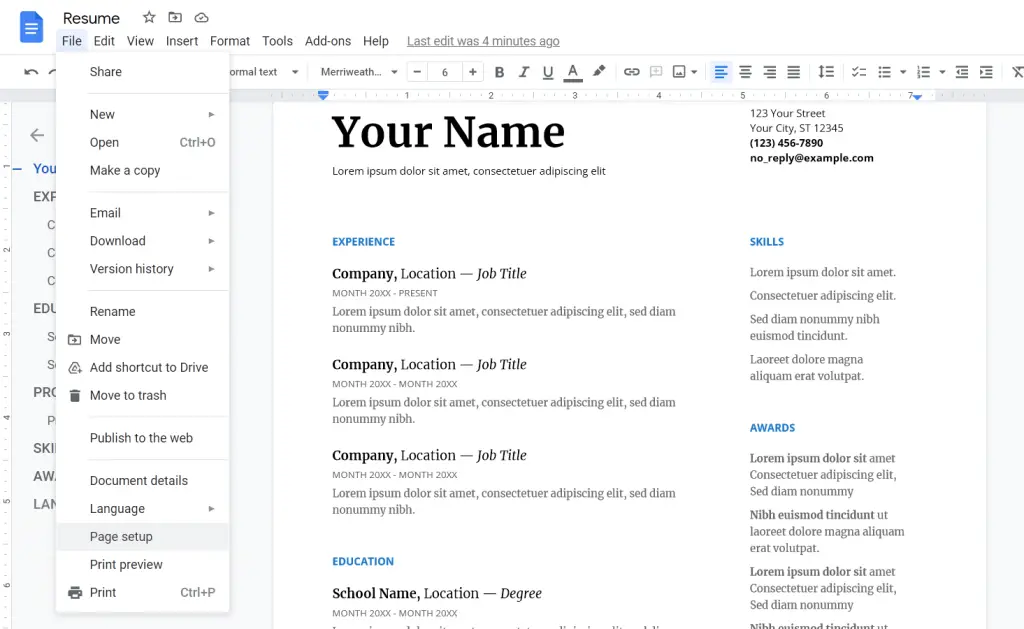Click the move-to-folder icon beside the title

175,18
